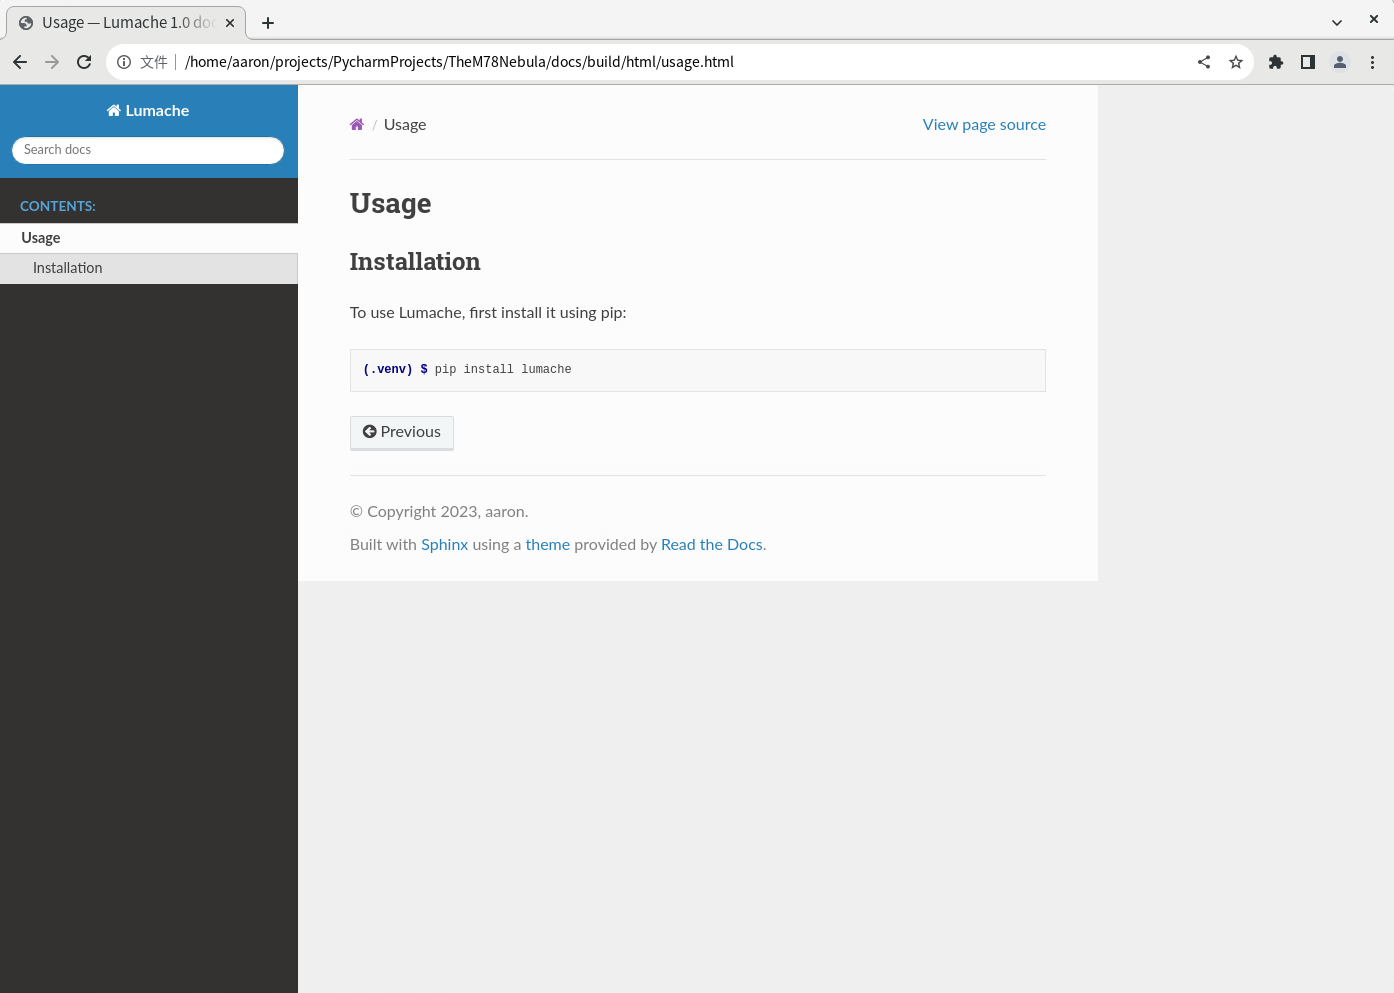Viewport: 1394px width, 993px height.
Task: Jump to Installation in the sidebar
Action: 149,268
